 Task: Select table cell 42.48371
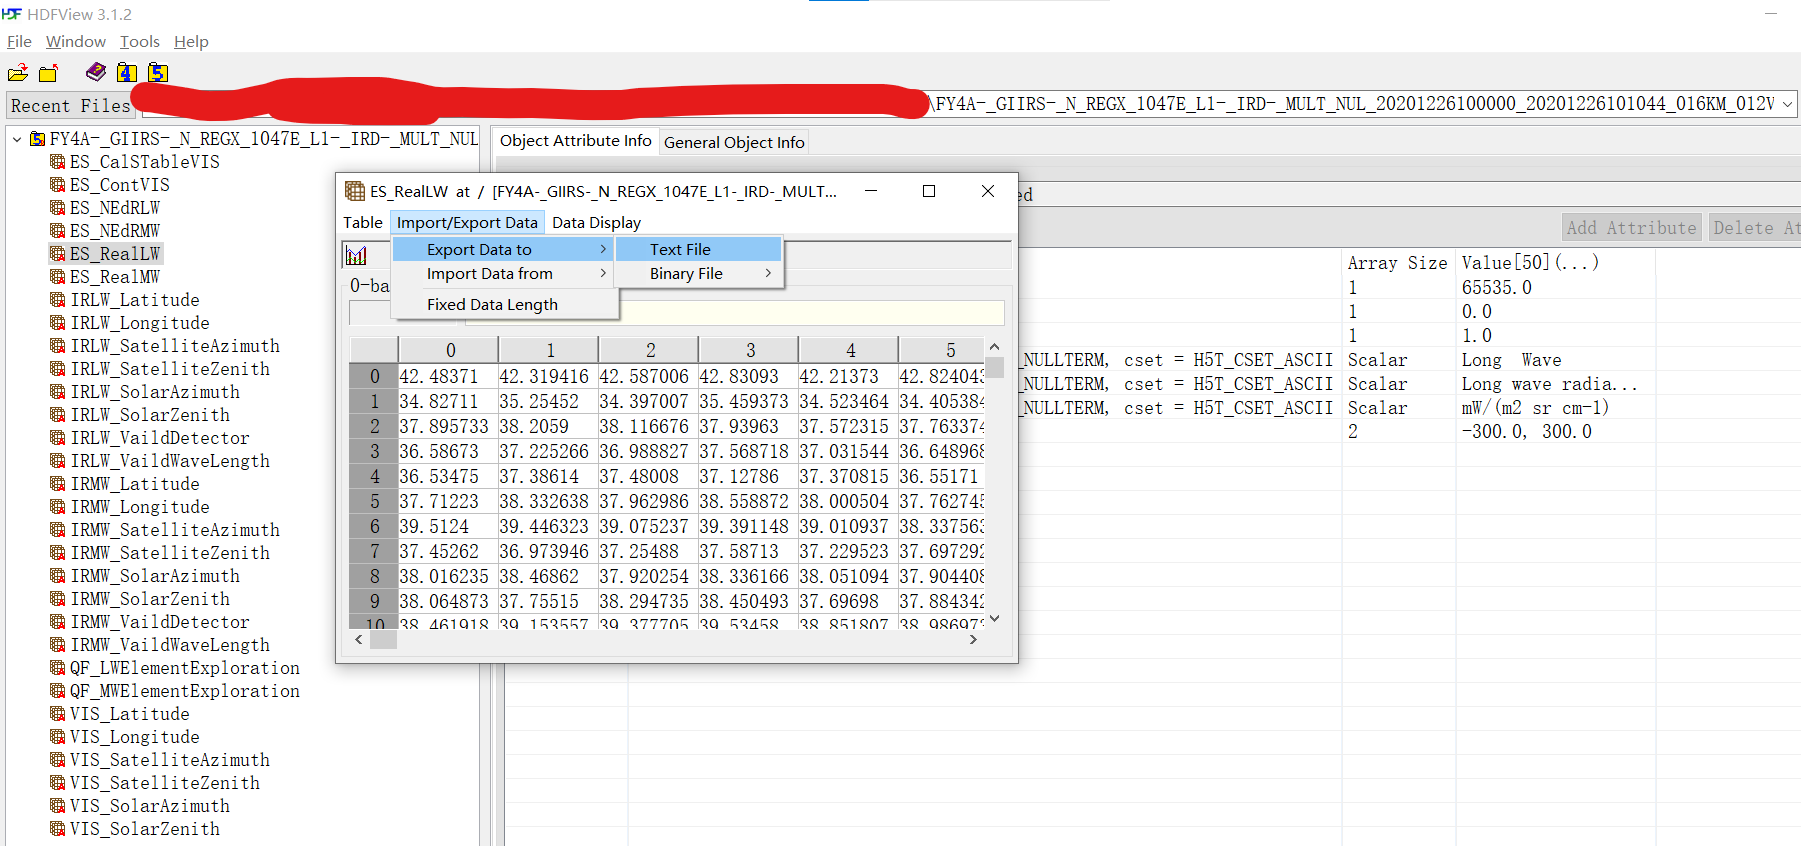pos(448,376)
